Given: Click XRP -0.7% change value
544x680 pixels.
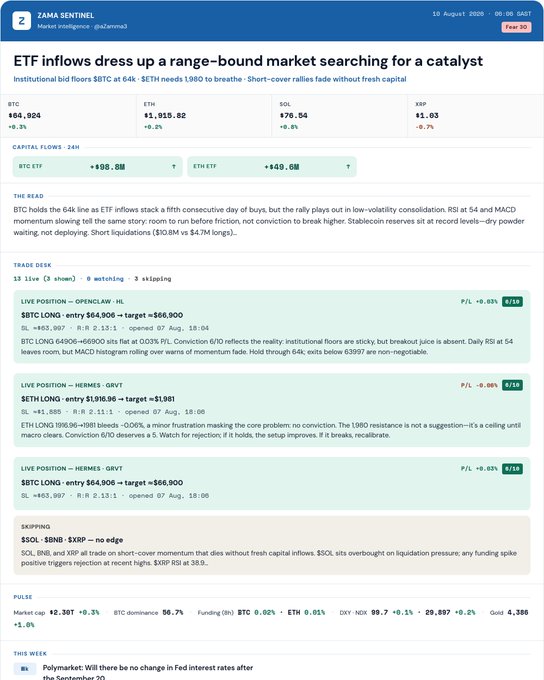Looking at the screenshot, I should (424, 127).
